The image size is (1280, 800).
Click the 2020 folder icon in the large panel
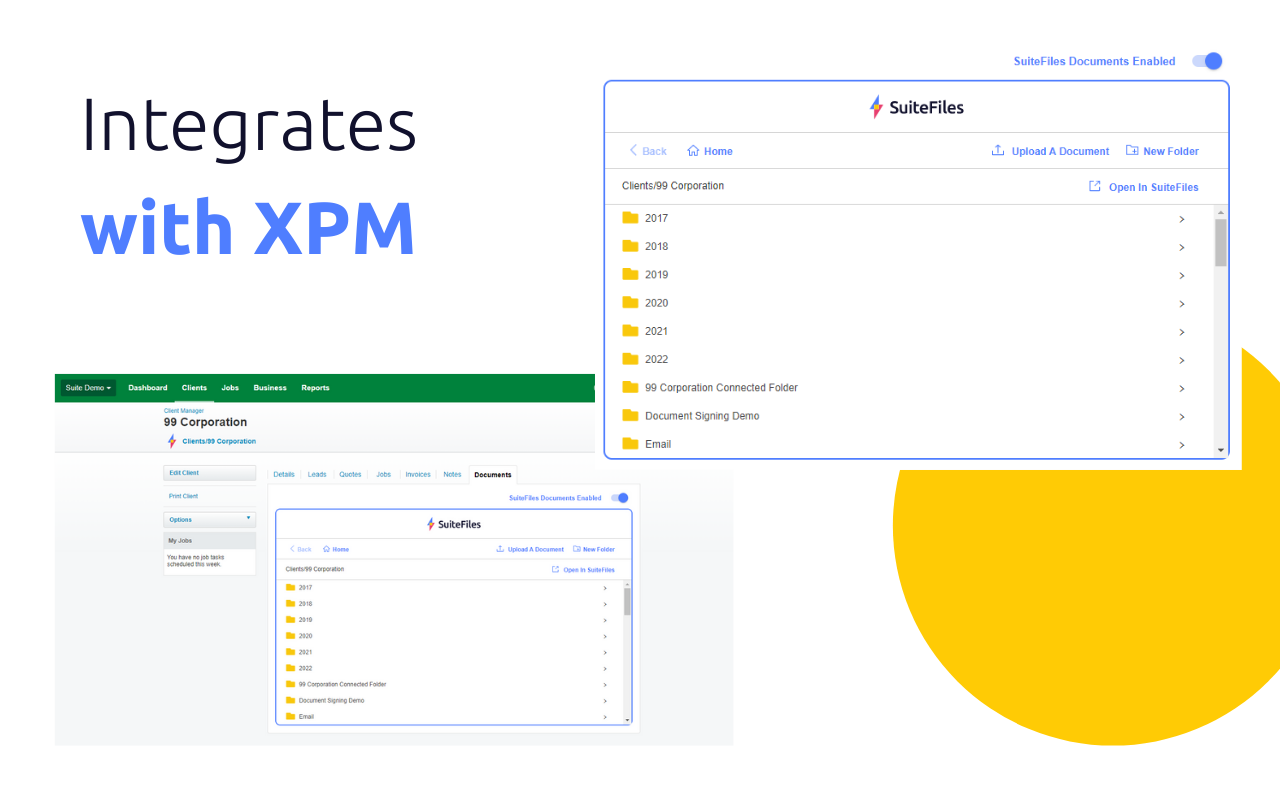point(630,302)
